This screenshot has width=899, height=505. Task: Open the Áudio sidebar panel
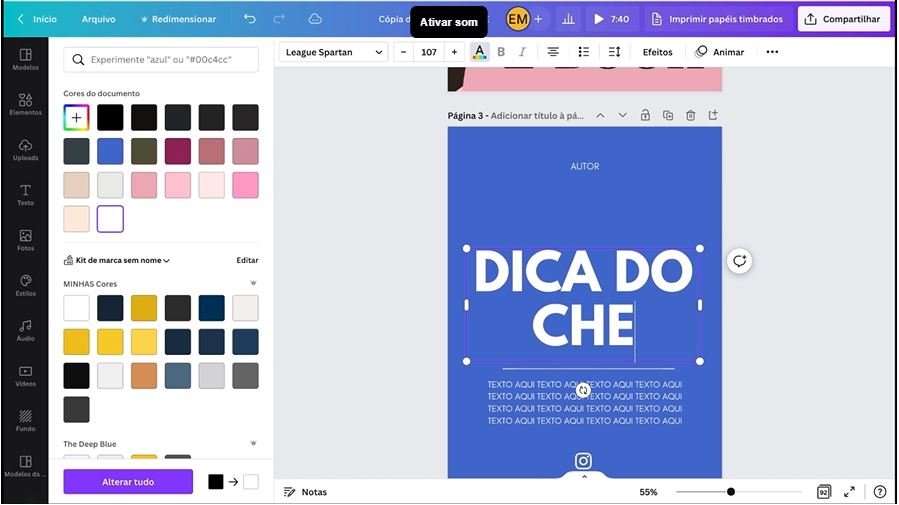[x=25, y=331]
